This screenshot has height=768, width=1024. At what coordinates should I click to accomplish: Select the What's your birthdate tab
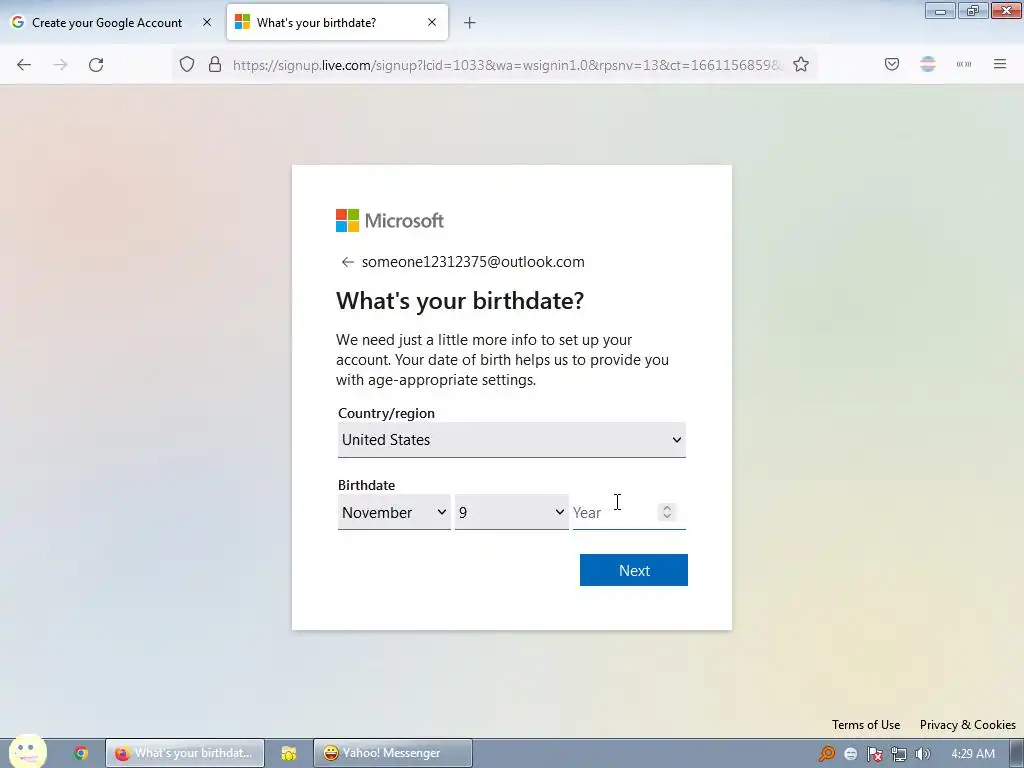(337, 22)
